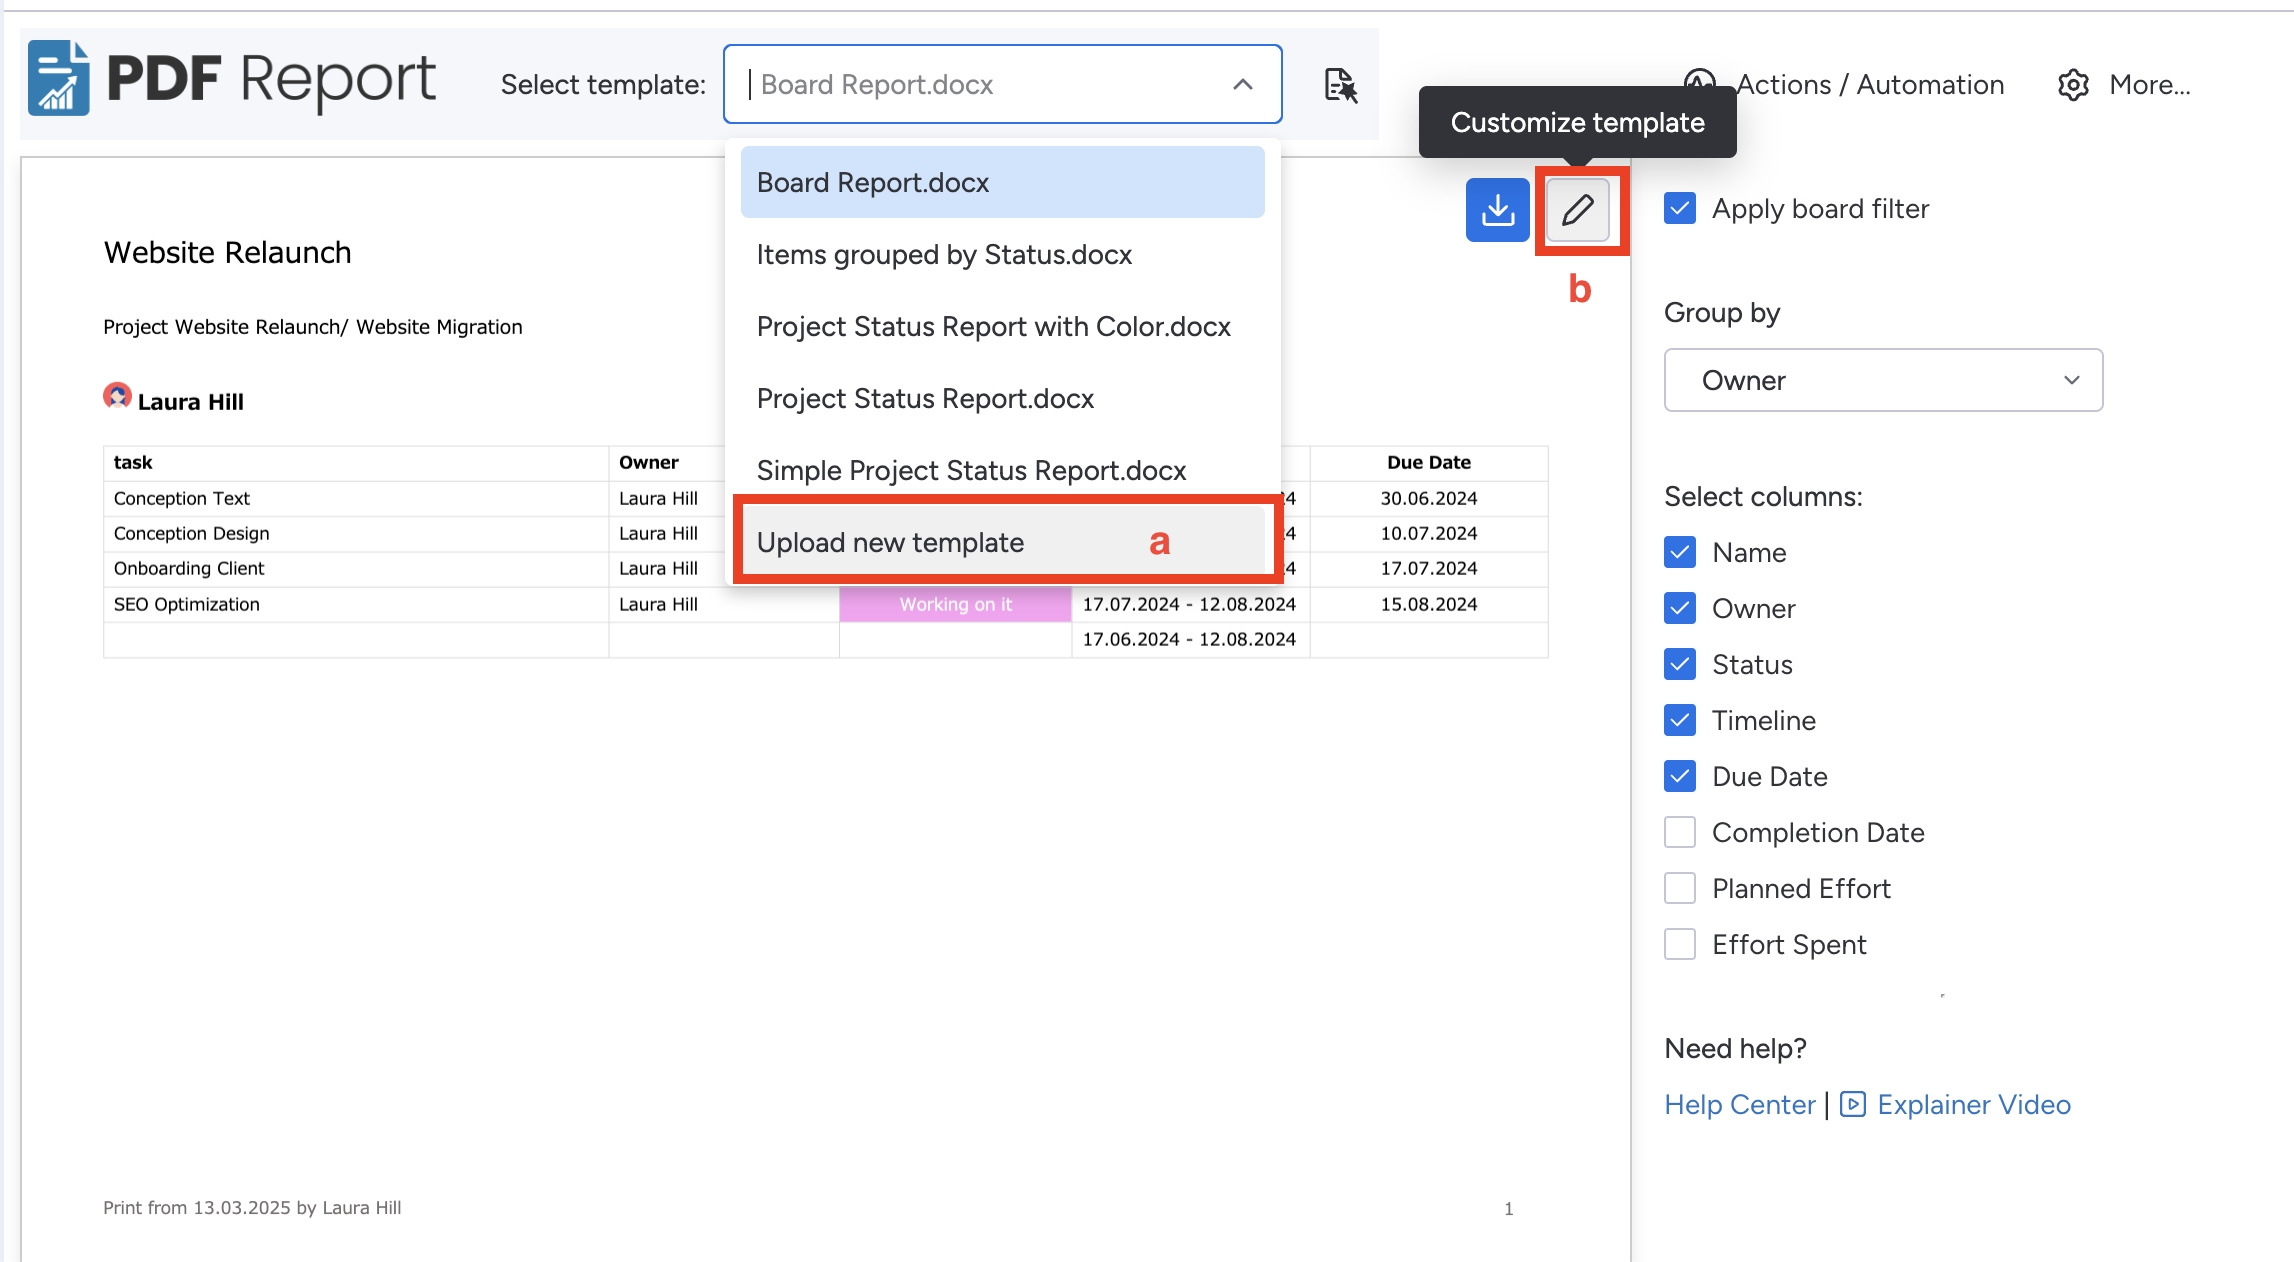Click the blue download report button
The image size is (2294, 1262).
pyautogui.click(x=1497, y=210)
